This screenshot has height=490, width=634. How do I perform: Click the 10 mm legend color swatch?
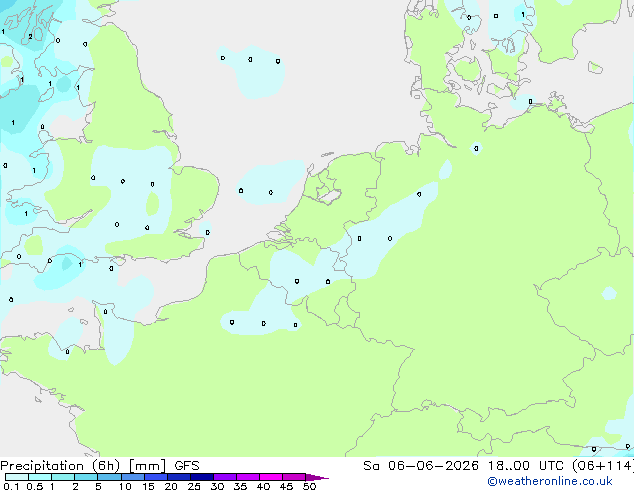point(132,477)
